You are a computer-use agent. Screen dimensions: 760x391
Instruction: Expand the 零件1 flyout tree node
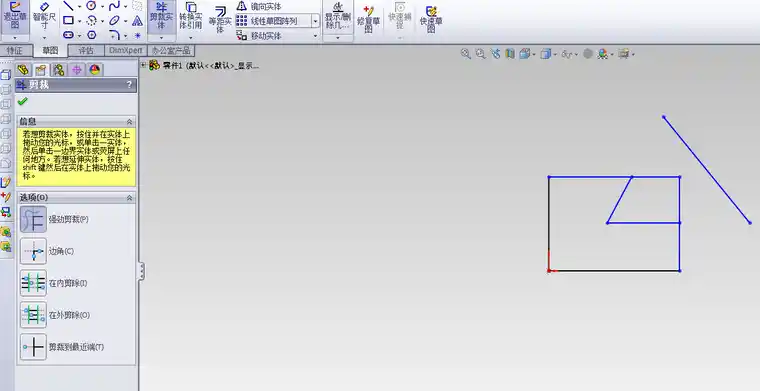(x=143, y=65)
